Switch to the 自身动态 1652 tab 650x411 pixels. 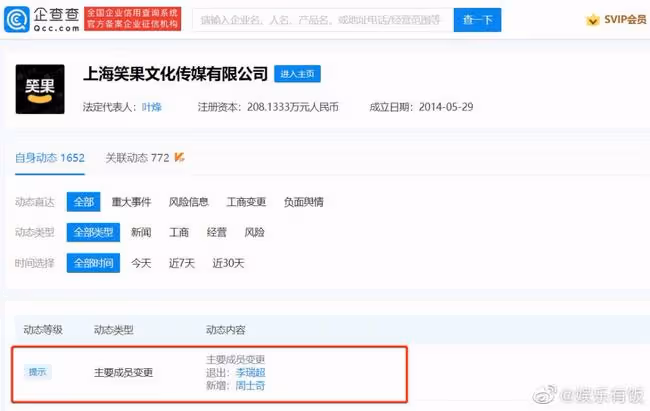(50, 158)
